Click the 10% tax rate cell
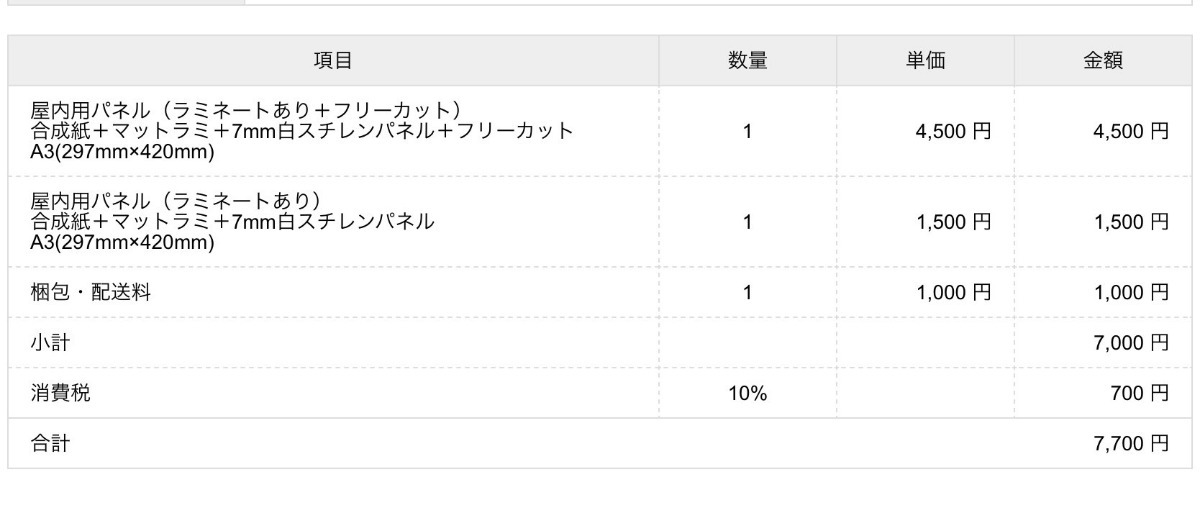 (747, 394)
